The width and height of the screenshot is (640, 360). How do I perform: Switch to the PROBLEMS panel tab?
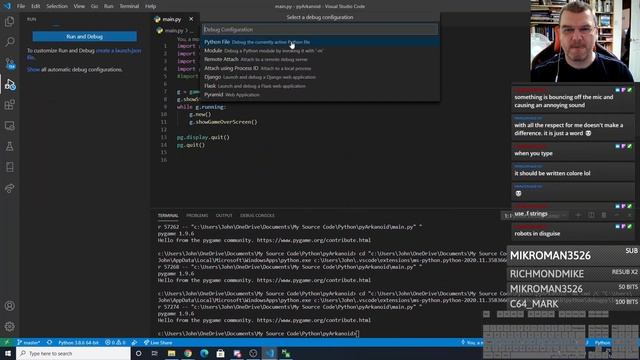(x=197, y=216)
